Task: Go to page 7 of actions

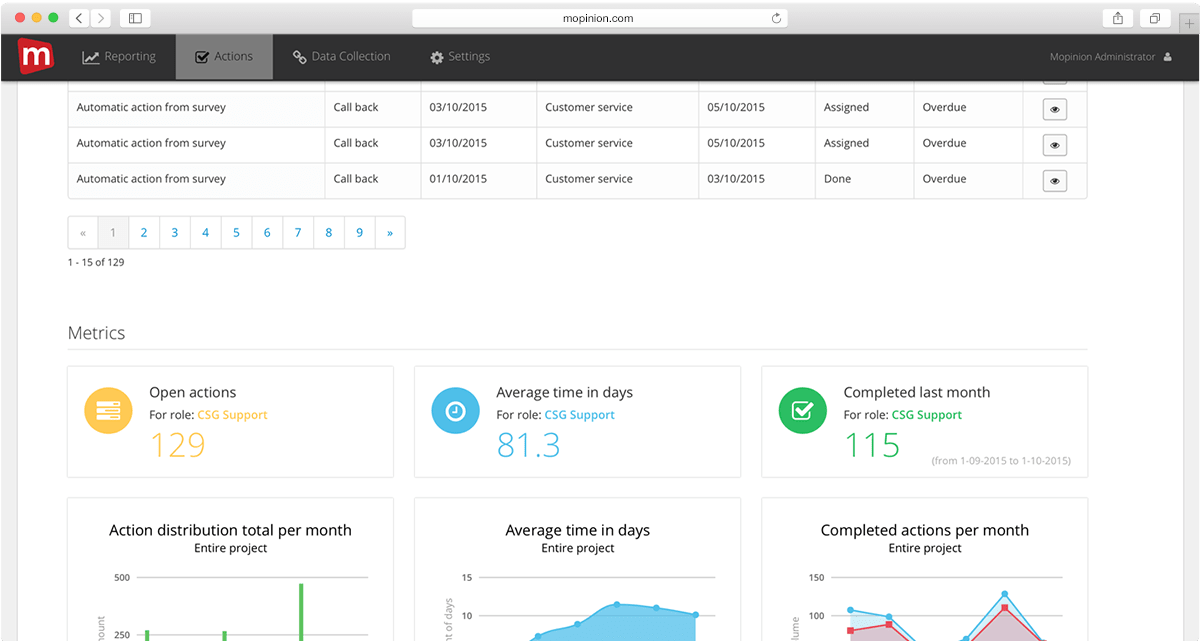Action: coord(298,233)
